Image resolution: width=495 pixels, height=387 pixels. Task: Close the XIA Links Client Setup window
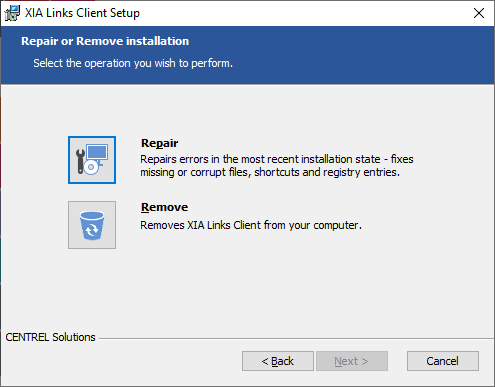click(479, 13)
